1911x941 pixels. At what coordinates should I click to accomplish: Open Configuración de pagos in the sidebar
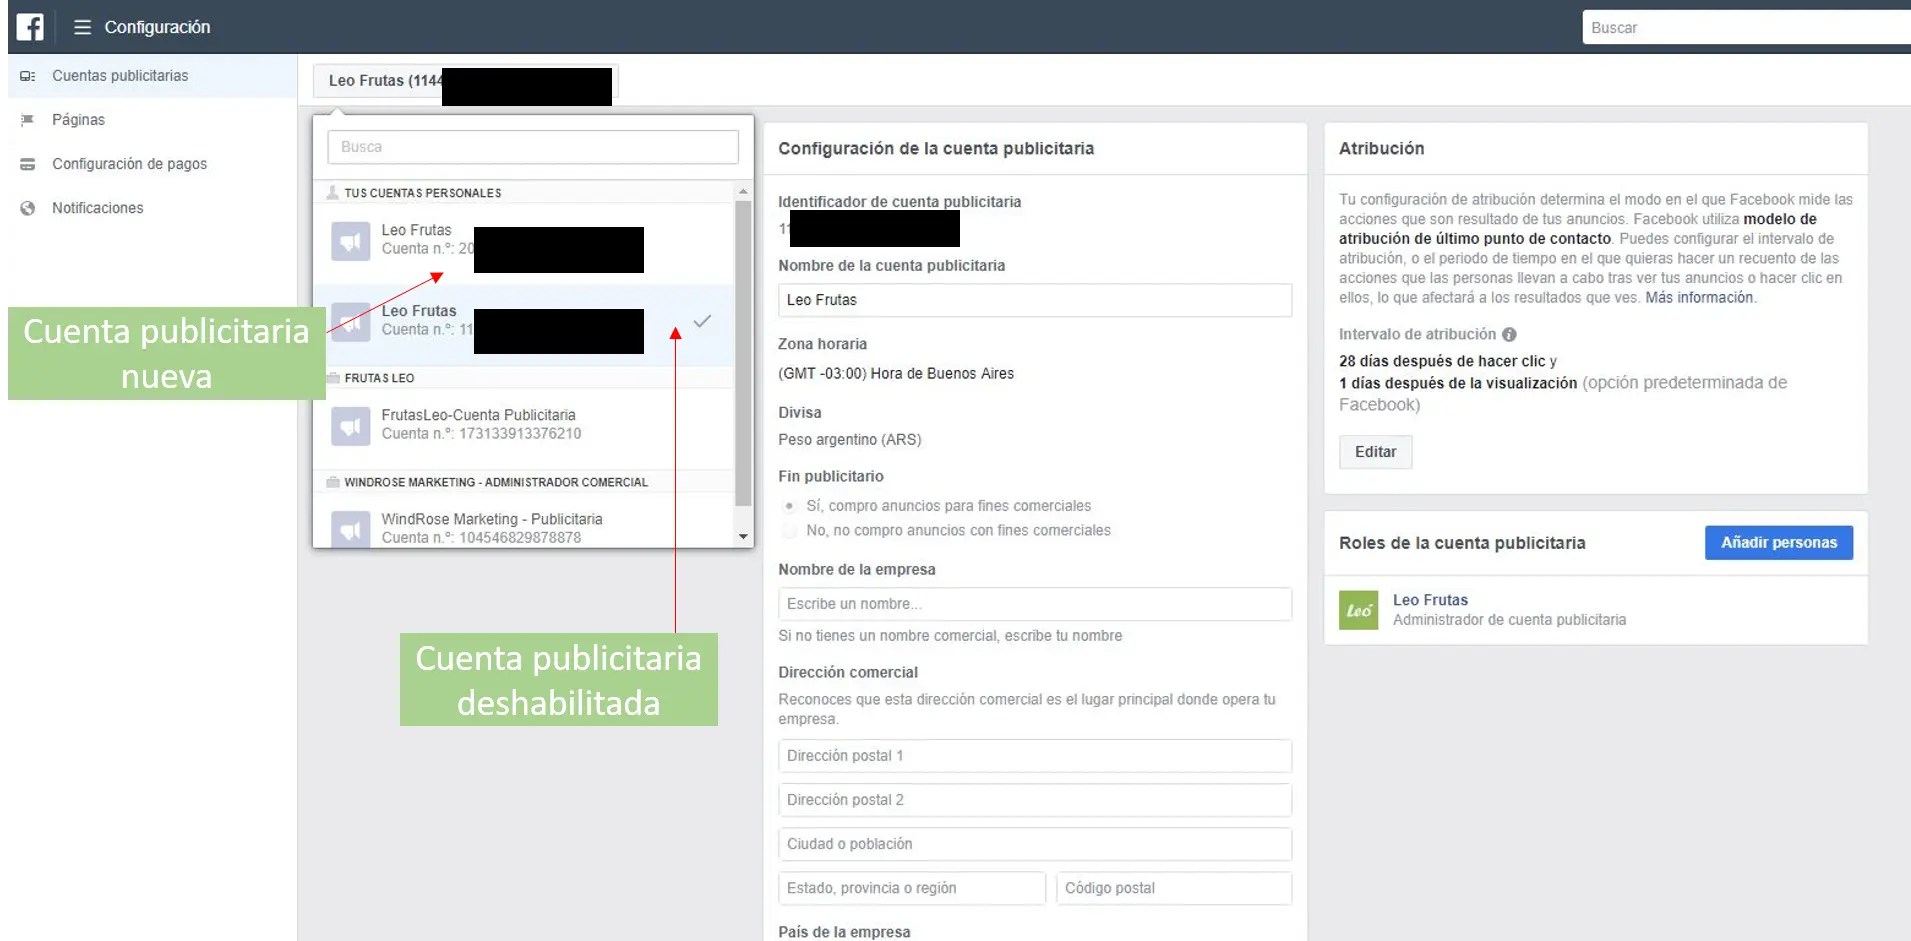pyautogui.click(x=152, y=164)
